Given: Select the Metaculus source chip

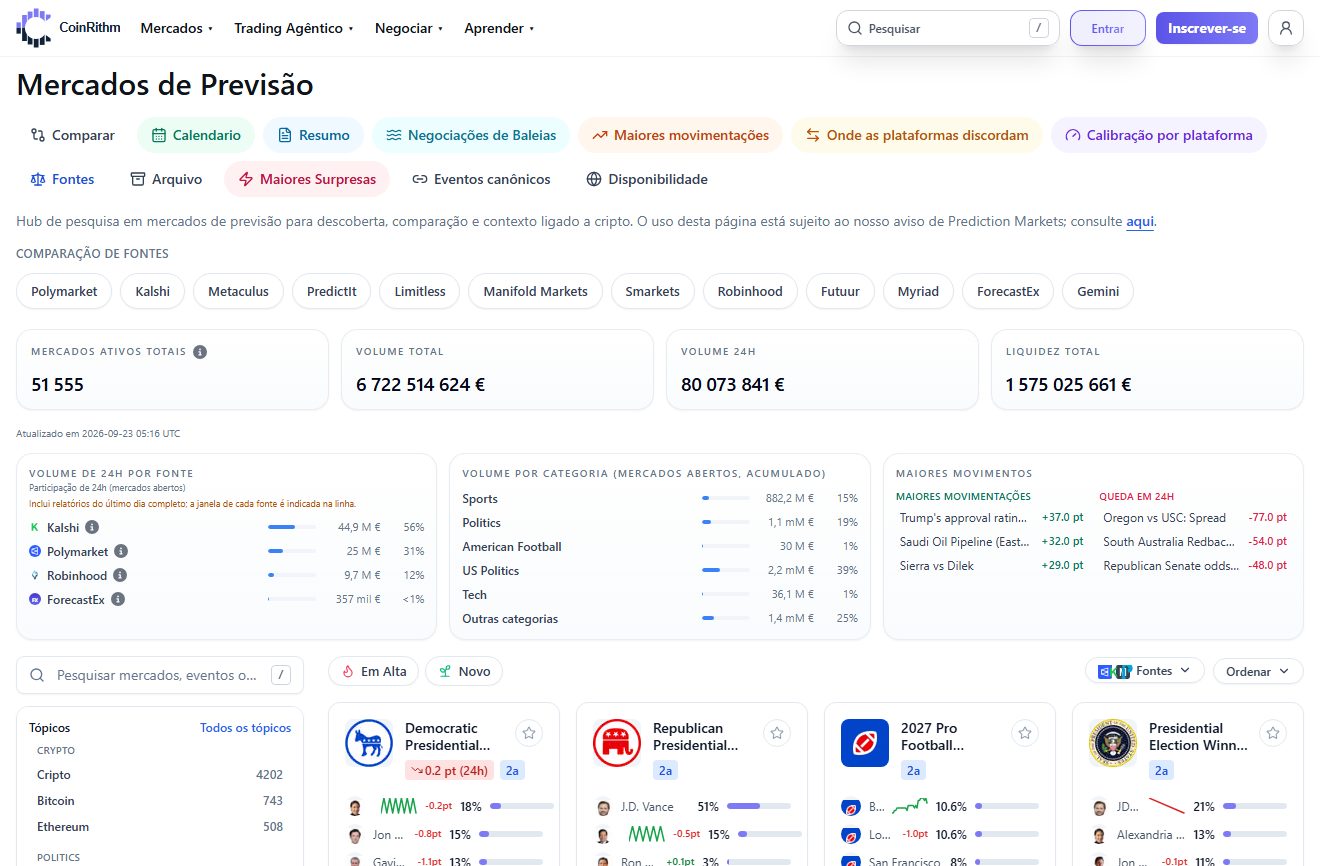Looking at the screenshot, I should pos(238,291).
